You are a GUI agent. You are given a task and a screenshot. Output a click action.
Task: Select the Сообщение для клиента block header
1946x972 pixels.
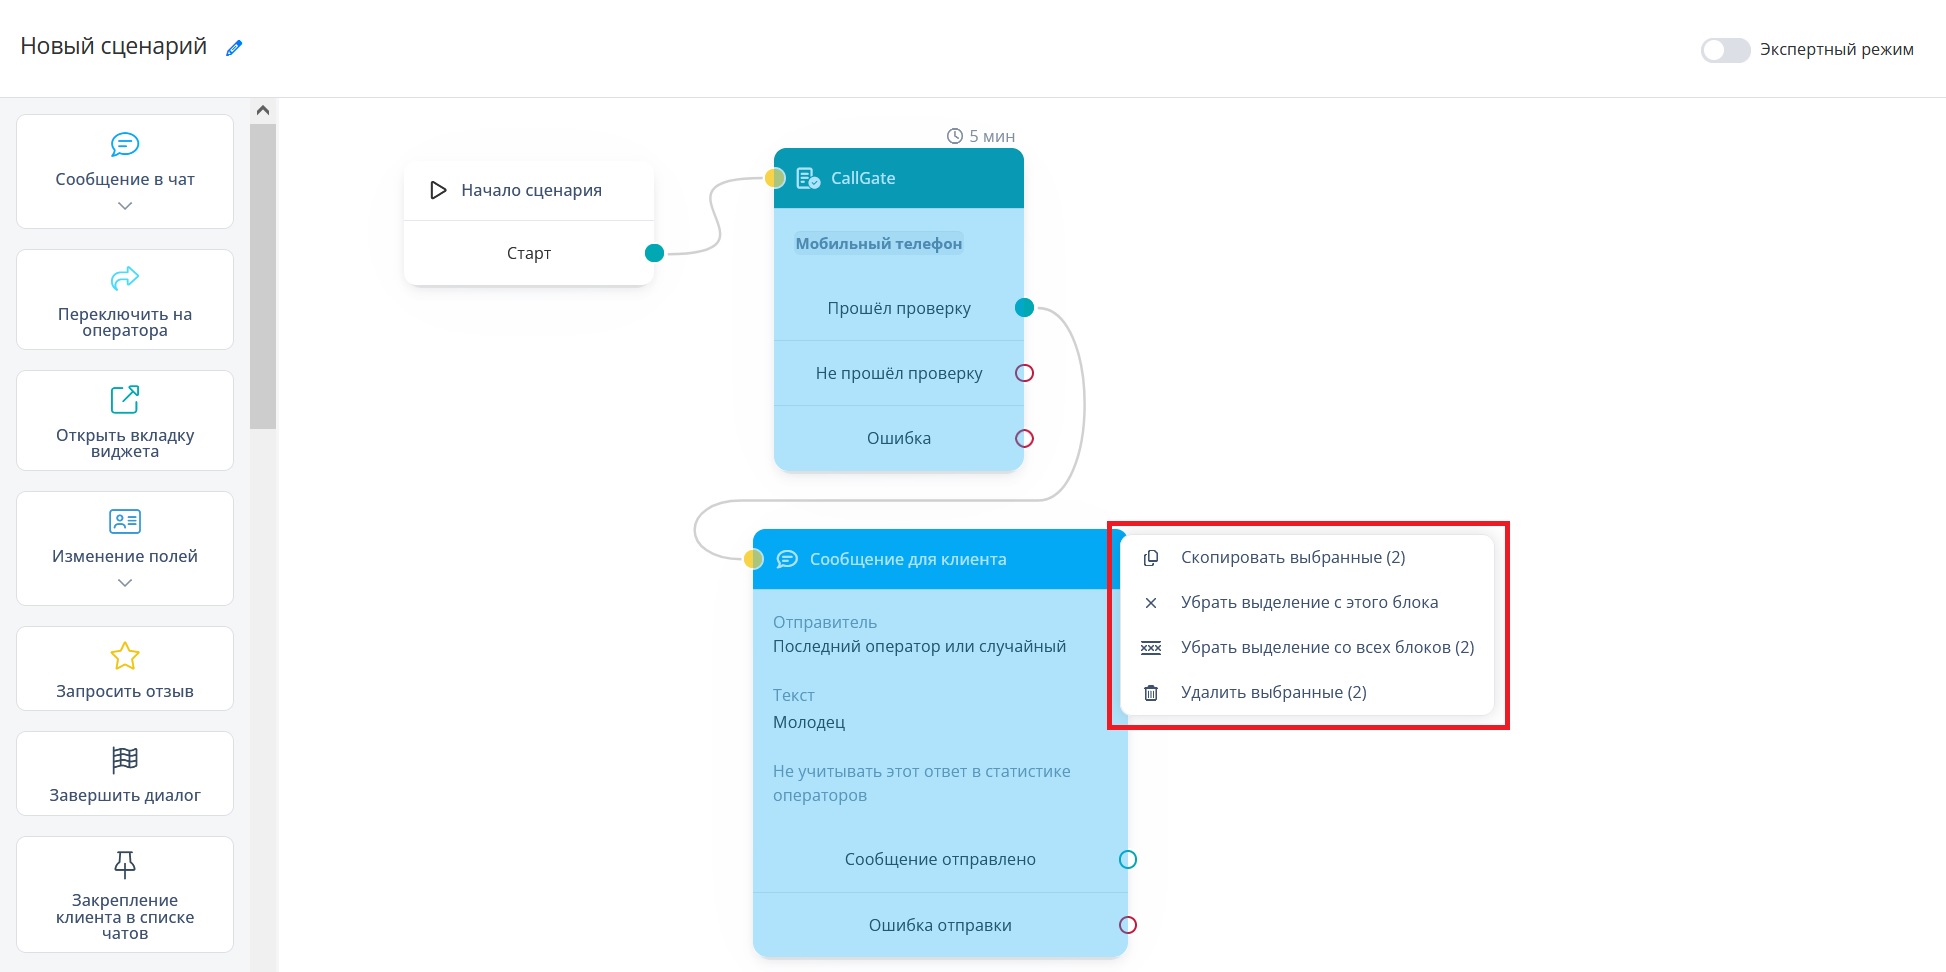[x=940, y=559]
